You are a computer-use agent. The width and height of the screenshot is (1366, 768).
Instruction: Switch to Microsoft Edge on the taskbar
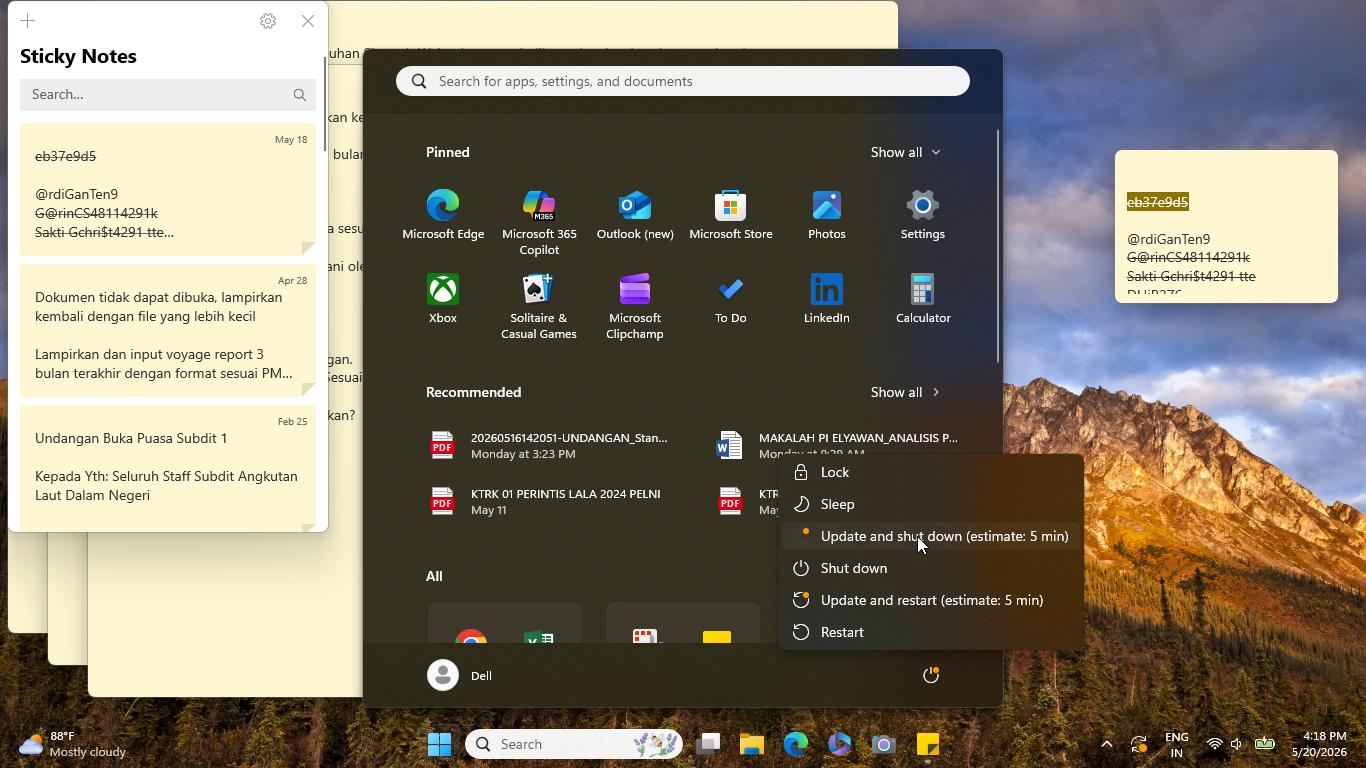click(796, 744)
